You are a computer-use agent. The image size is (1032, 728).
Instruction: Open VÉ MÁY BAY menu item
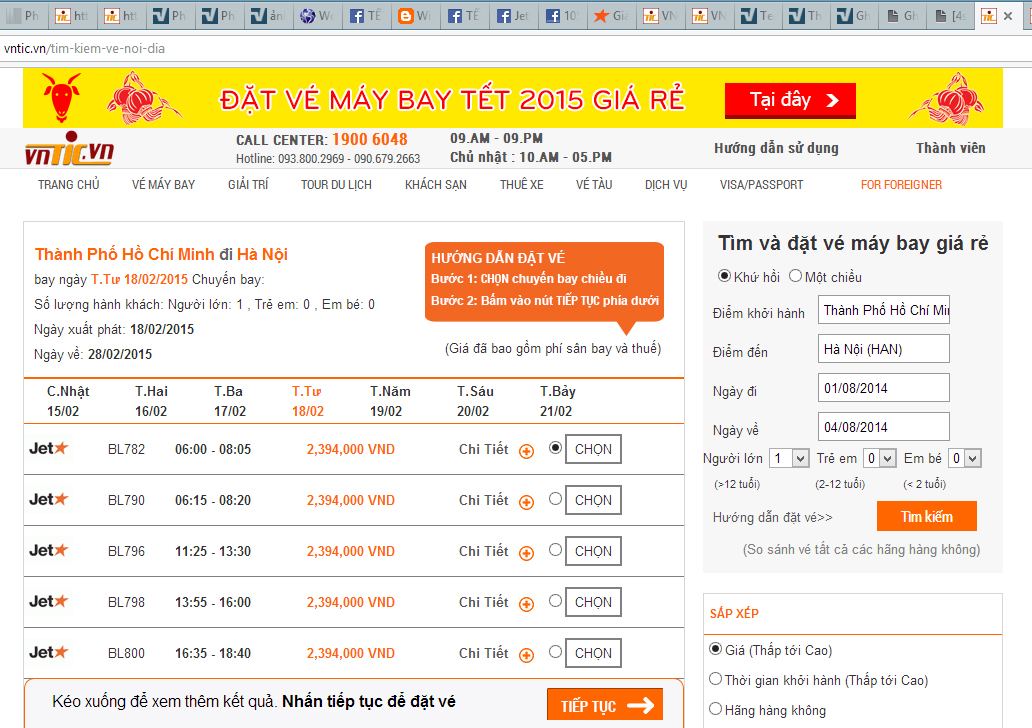163,185
